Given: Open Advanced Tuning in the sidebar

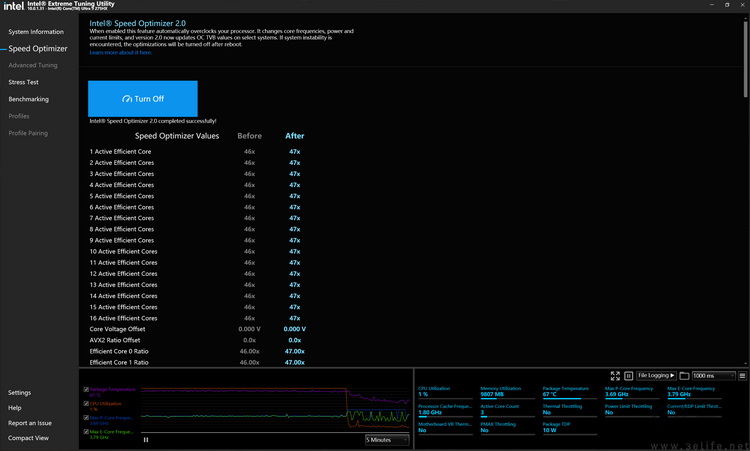Looking at the screenshot, I should (x=33, y=65).
